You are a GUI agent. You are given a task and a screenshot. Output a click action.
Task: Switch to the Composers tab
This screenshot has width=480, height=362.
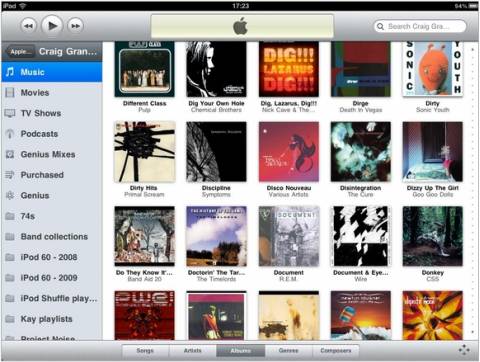coord(336,351)
